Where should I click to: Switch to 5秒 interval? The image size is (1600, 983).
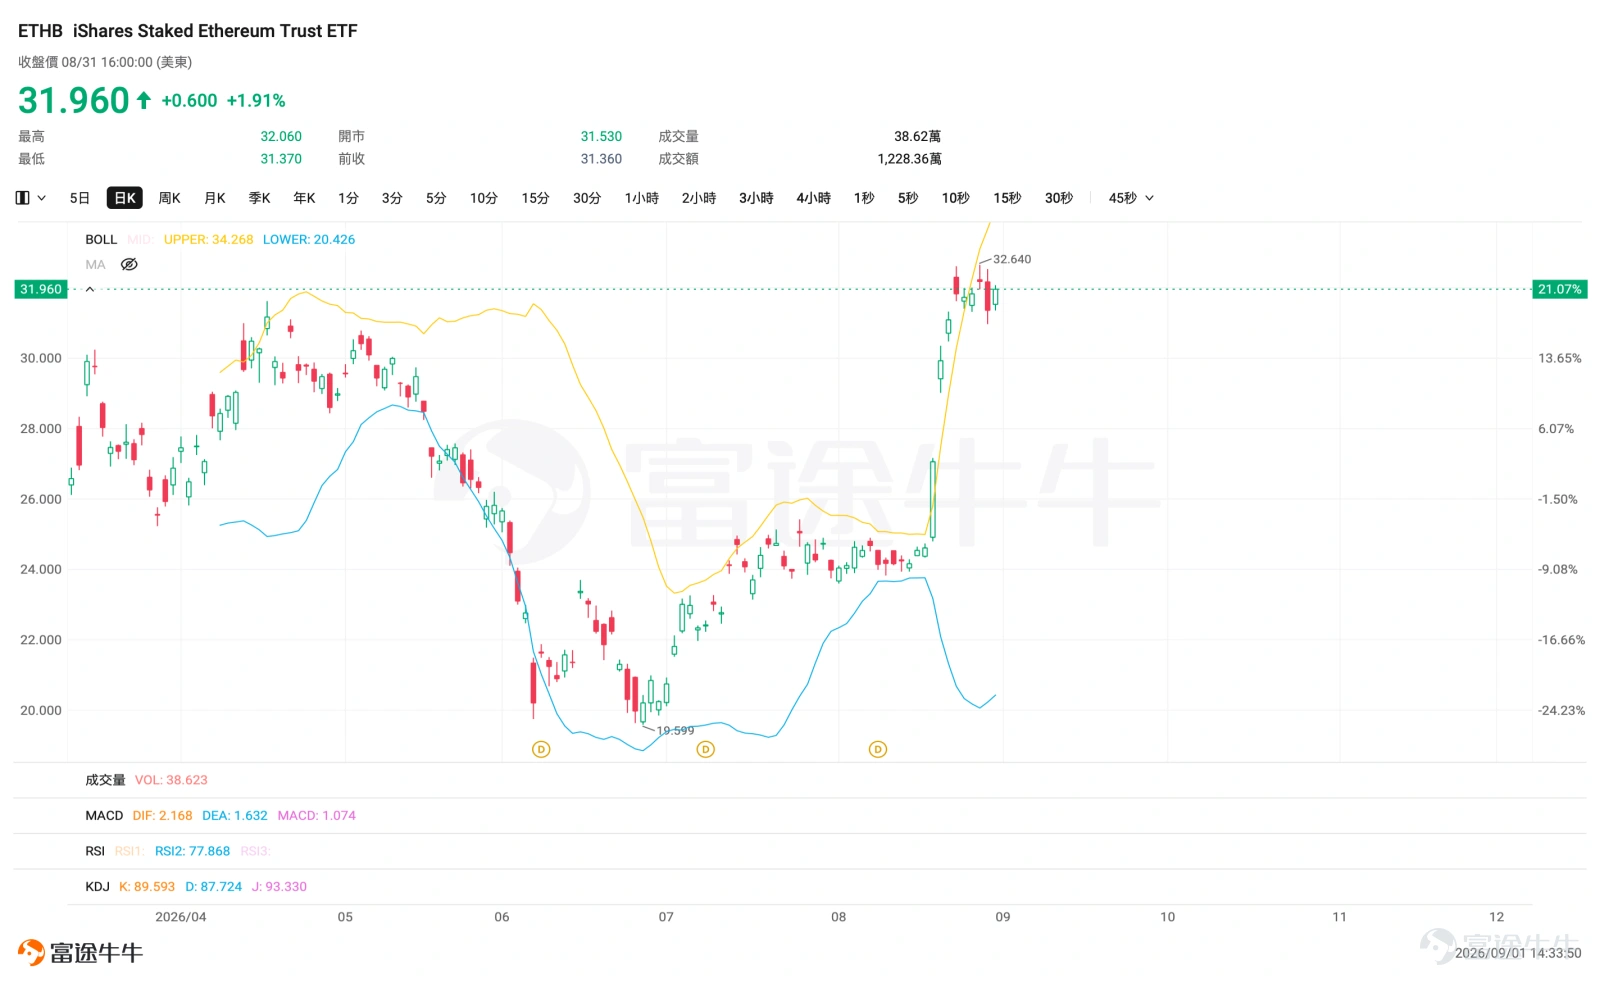[x=908, y=198]
